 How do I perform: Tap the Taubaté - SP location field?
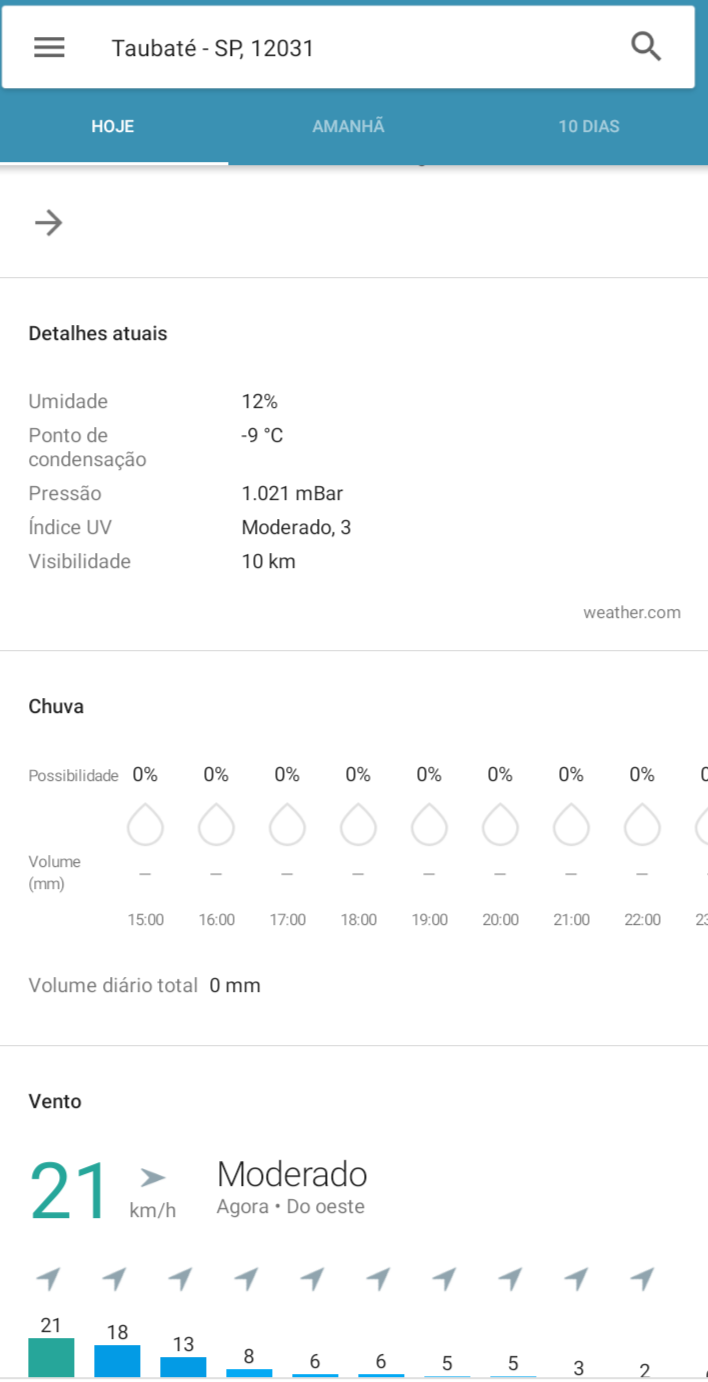tap(213, 48)
